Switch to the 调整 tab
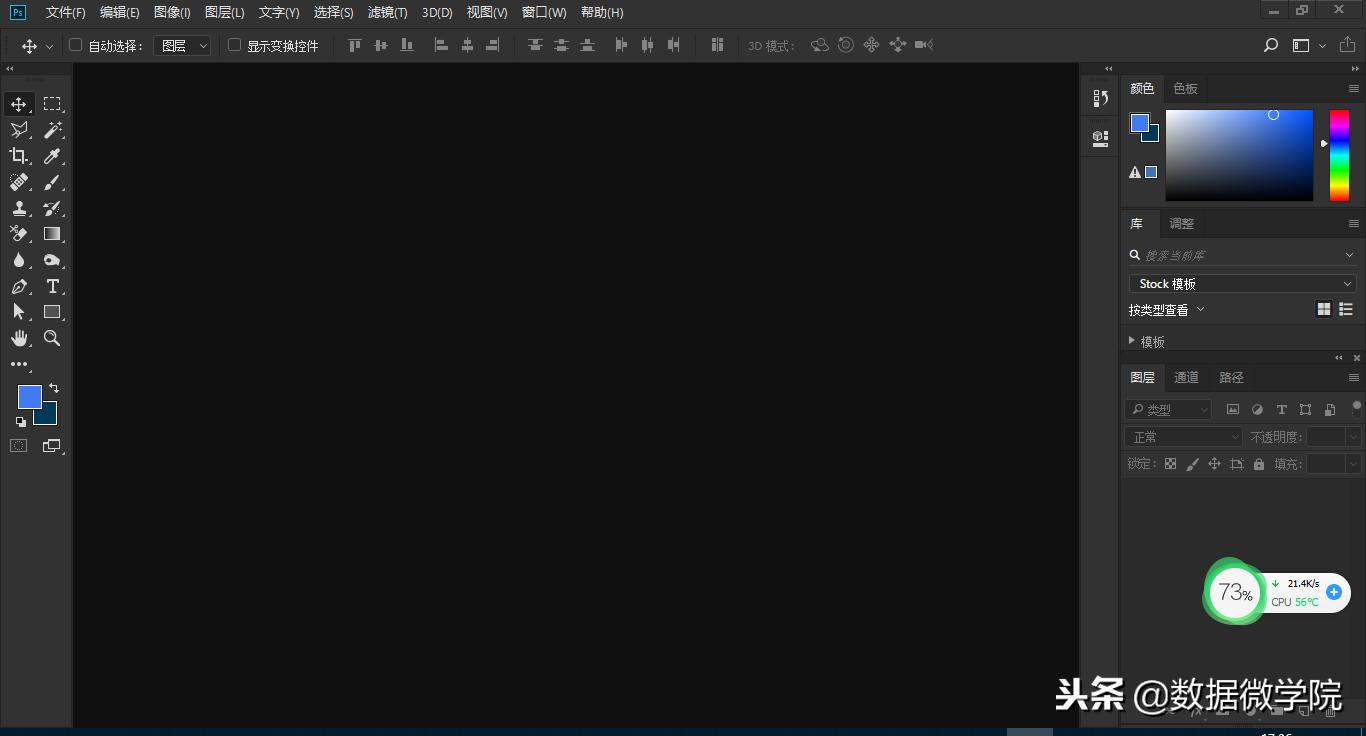Viewport: 1366px width, 736px height. tap(1181, 223)
